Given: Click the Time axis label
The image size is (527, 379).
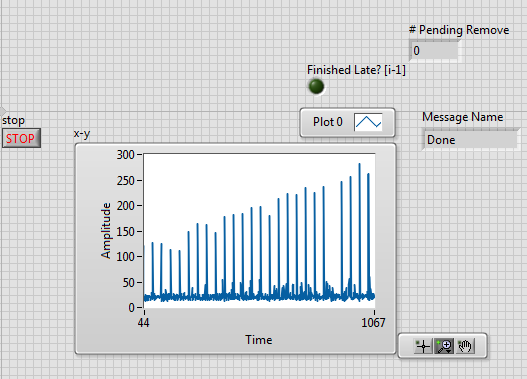Looking at the screenshot, I should [x=258, y=340].
